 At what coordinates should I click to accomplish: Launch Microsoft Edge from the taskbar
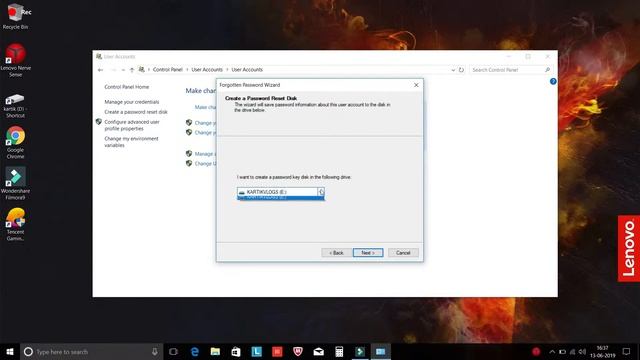coord(195,351)
